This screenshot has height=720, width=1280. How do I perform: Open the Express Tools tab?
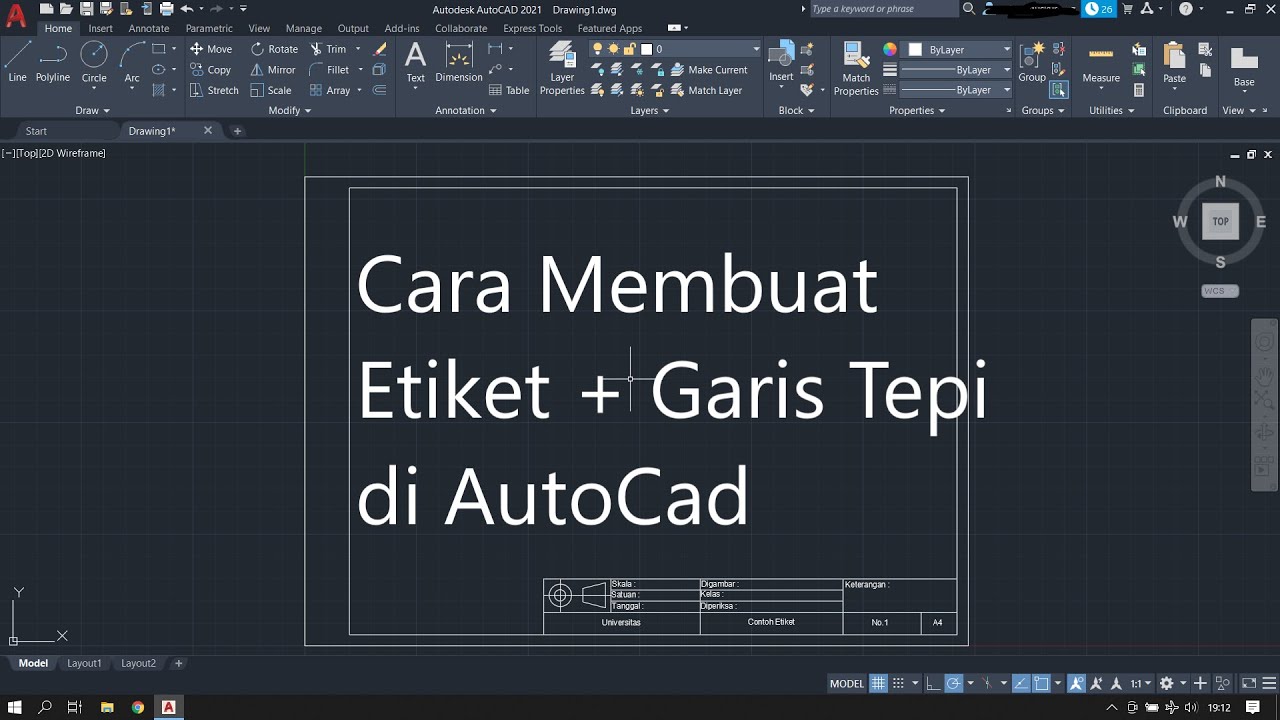coord(532,28)
